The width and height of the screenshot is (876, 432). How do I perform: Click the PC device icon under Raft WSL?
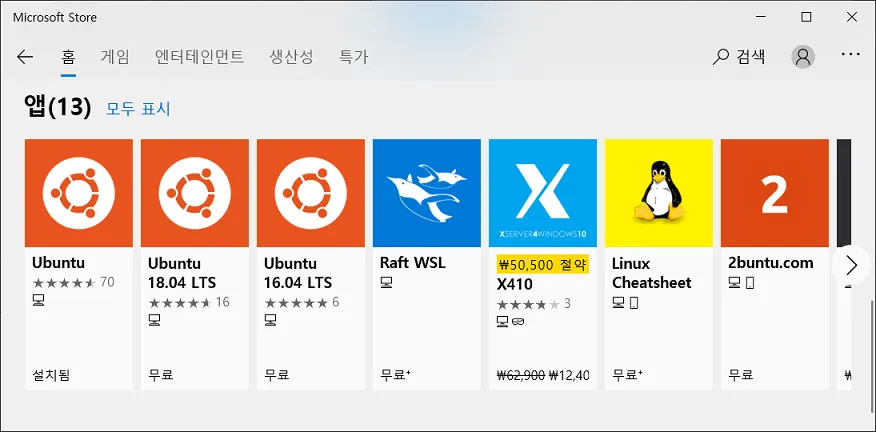pos(386,282)
